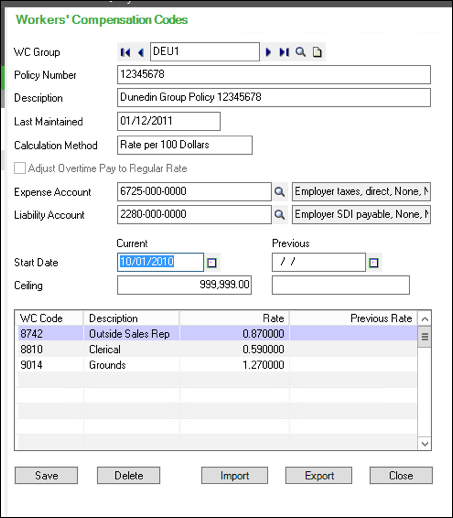The height and width of the screenshot is (518, 453).
Task: Toggle Adjust Overtime Pay to Regular Rate
Action: click(x=20, y=168)
